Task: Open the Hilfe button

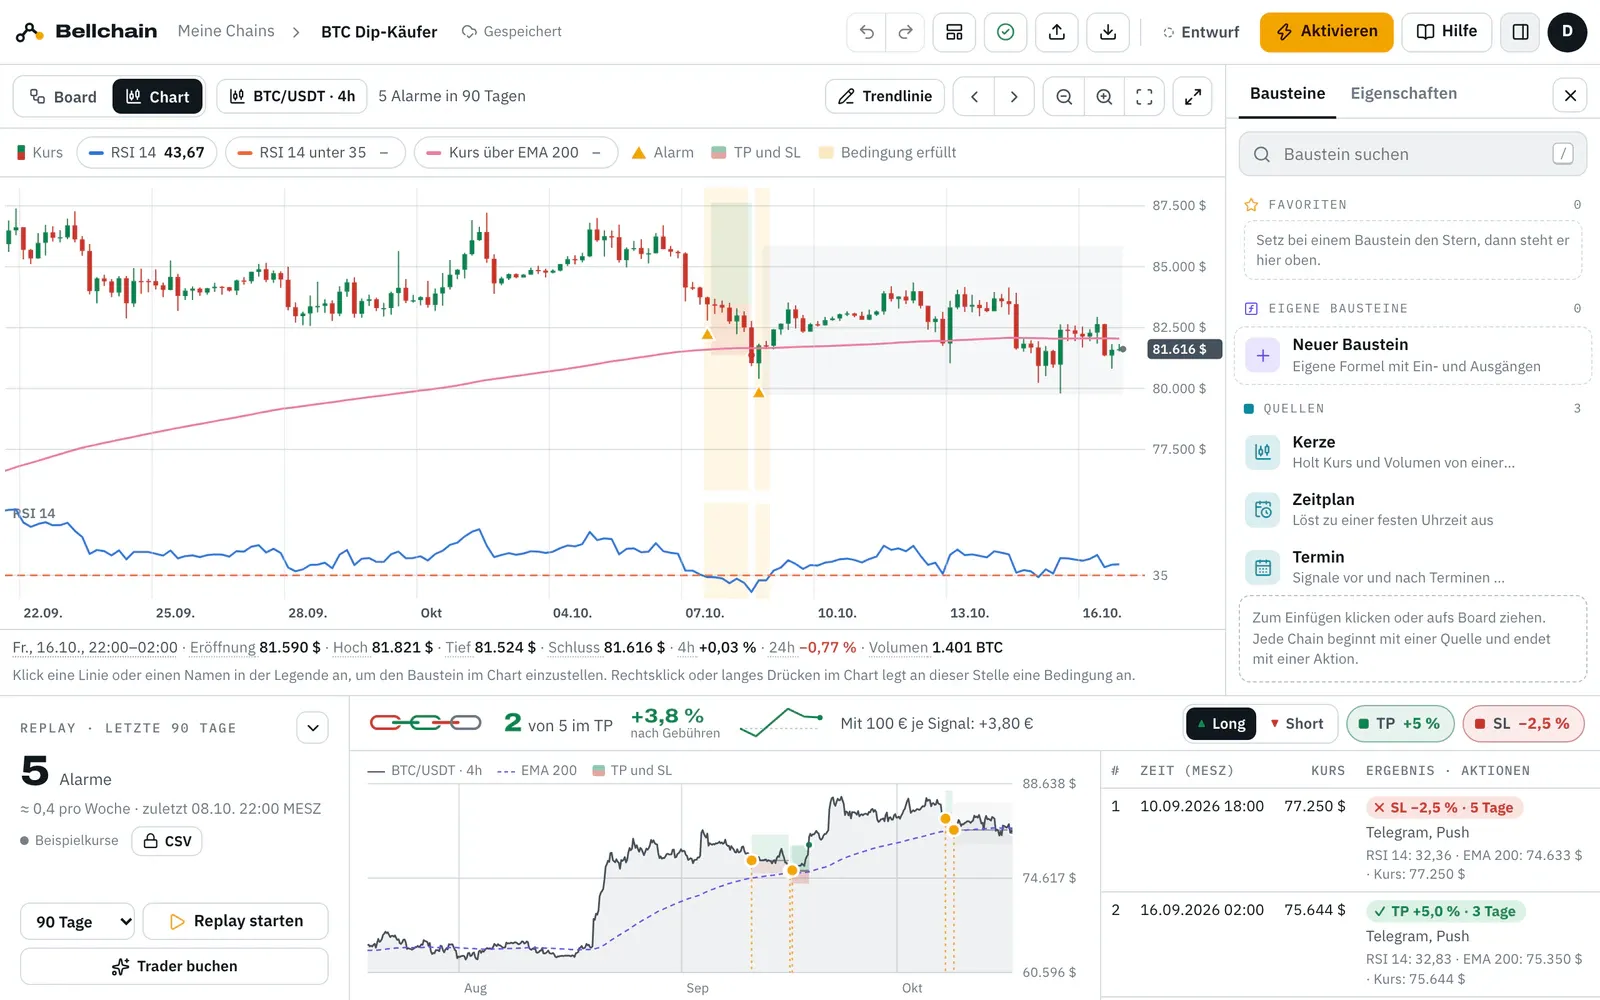Action: tap(1446, 32)
